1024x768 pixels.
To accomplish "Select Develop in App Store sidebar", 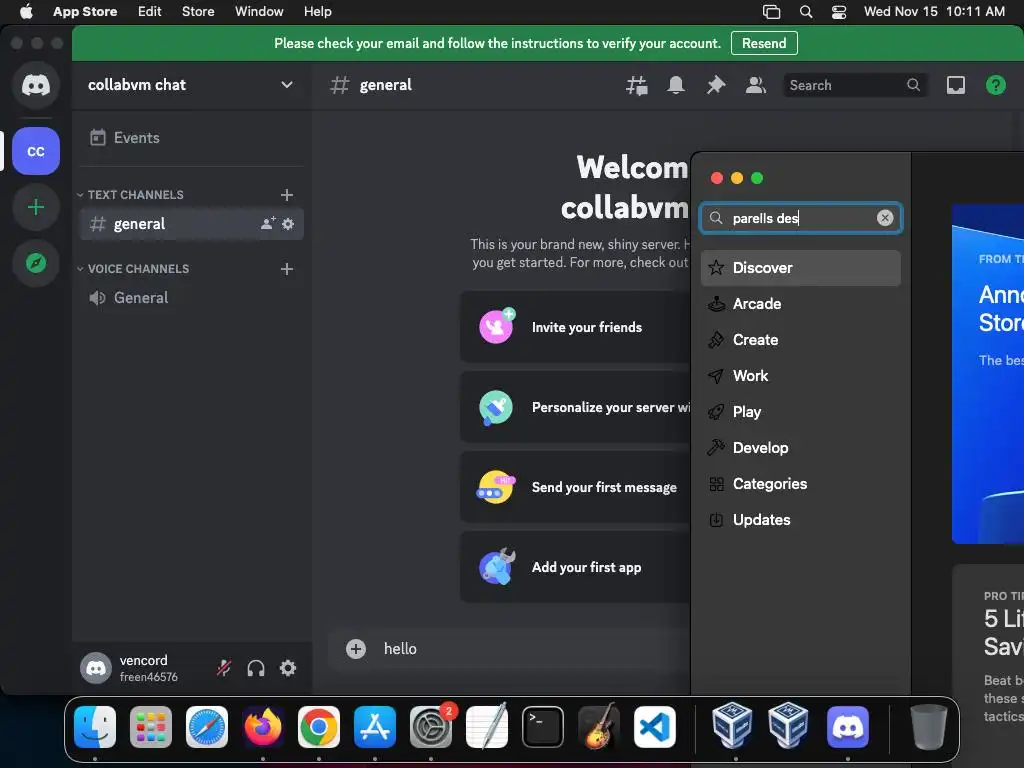I will (x=801, y=447).
